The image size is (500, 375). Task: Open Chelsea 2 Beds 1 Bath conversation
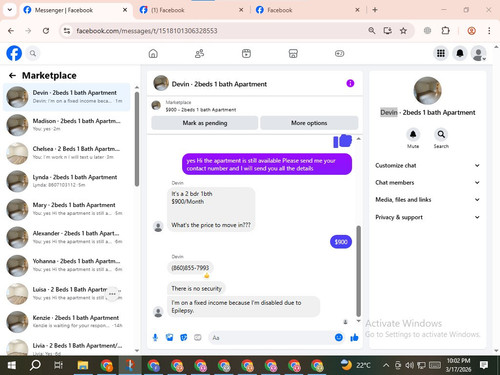coord(67,153)
